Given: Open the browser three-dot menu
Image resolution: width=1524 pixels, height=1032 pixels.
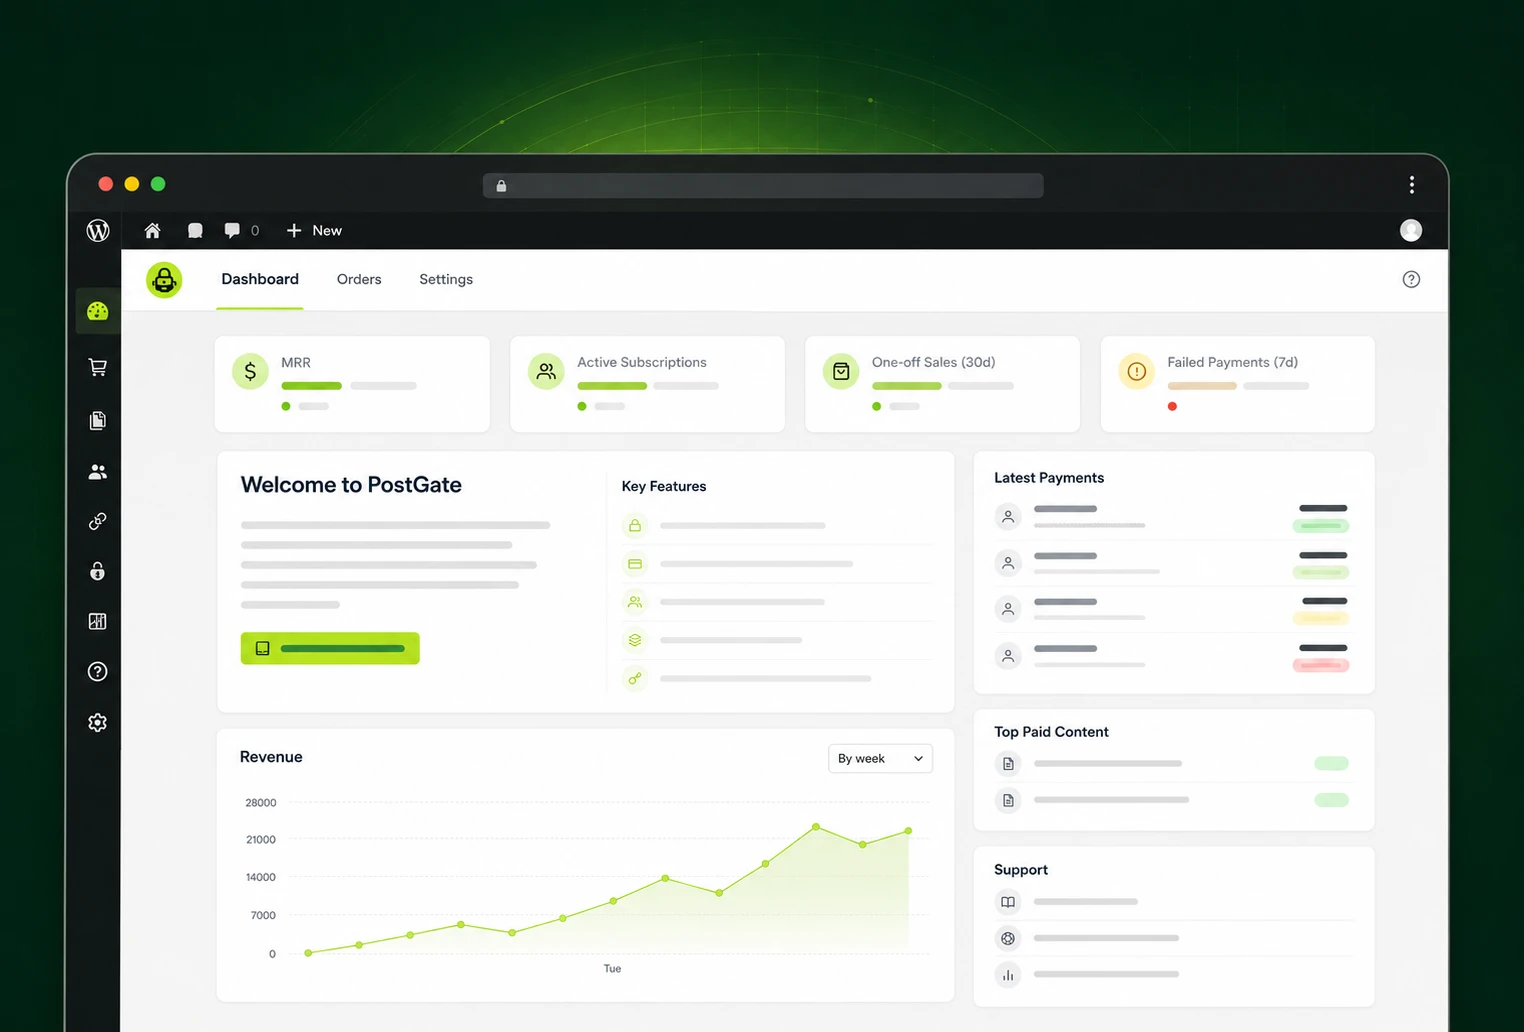Looking at the screenshot, I should point(1411,184).
